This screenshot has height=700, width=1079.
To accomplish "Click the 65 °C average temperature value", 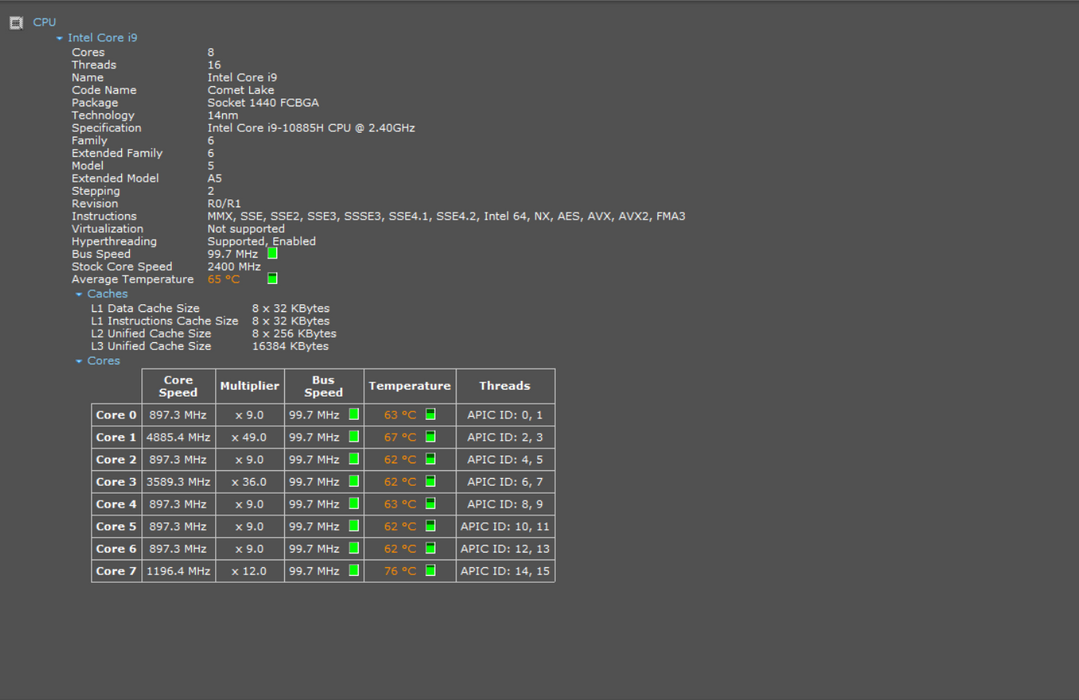I will (224, 279).
